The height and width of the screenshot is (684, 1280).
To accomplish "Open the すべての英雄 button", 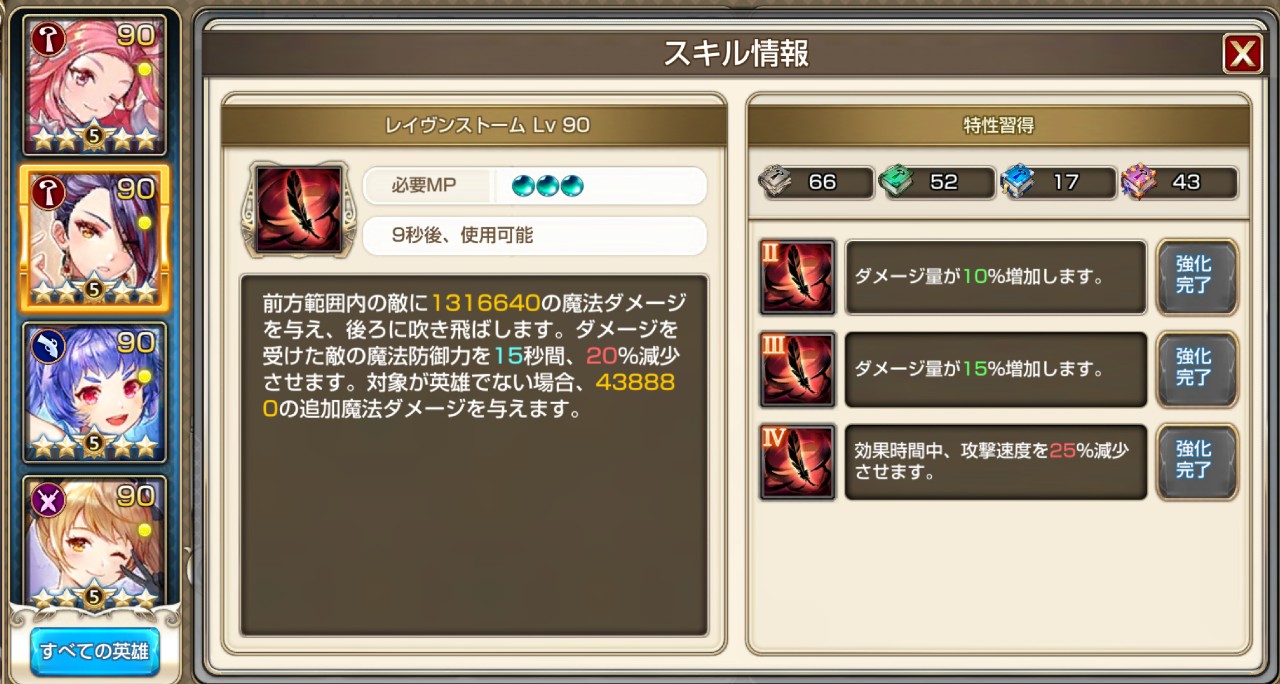I will click(x=95, y=651).
